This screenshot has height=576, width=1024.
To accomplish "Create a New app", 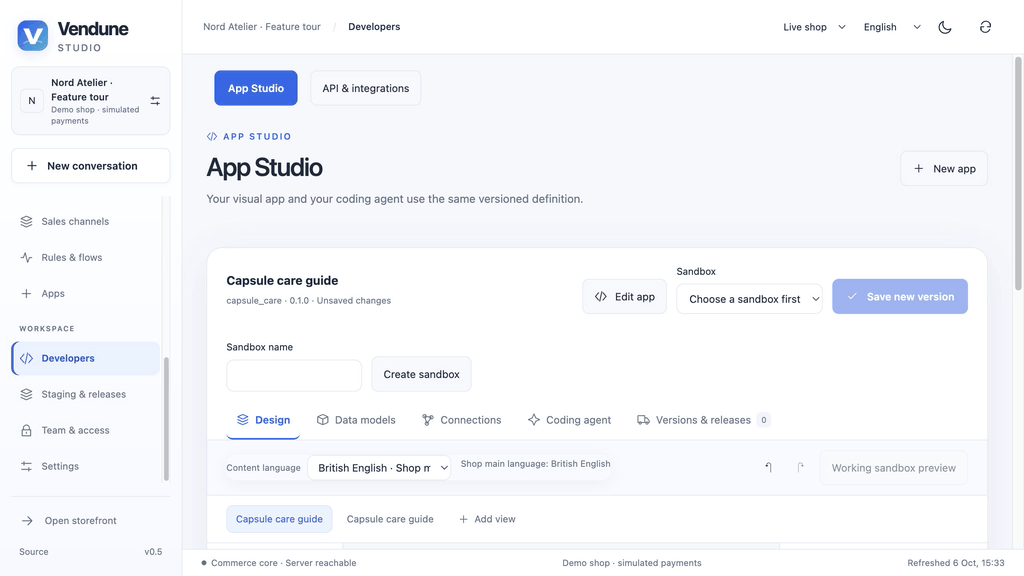I will click(944, 168).
